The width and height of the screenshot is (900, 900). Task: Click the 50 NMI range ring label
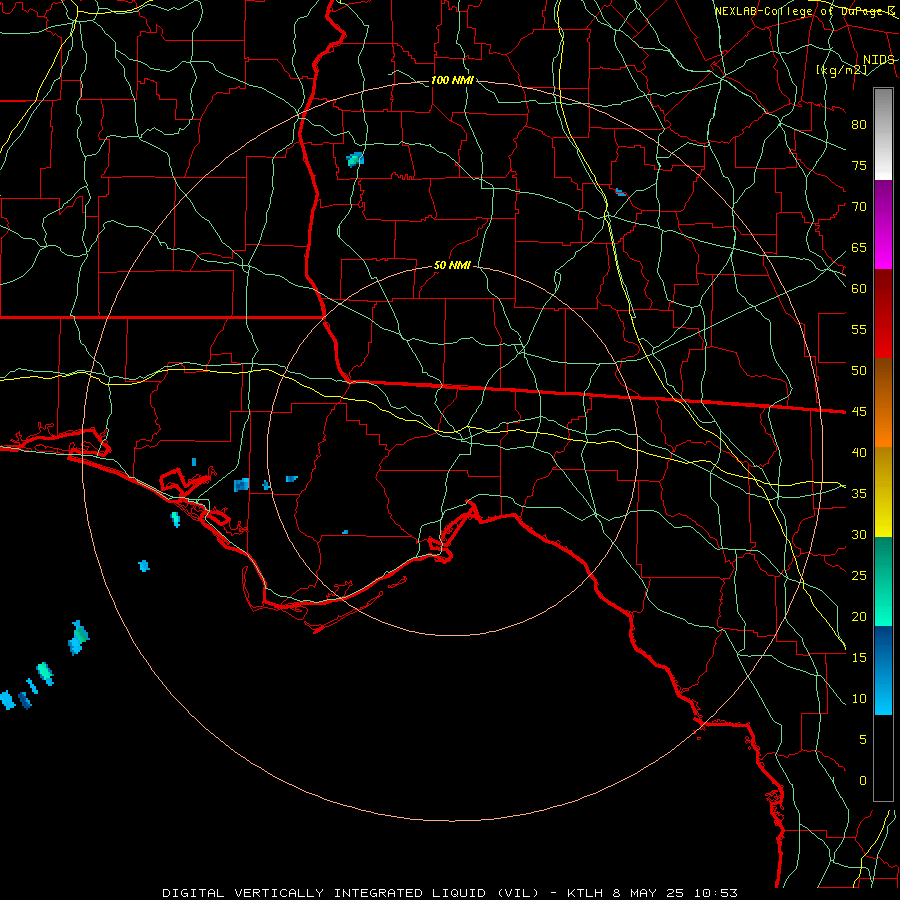click(x=452, y=265)
